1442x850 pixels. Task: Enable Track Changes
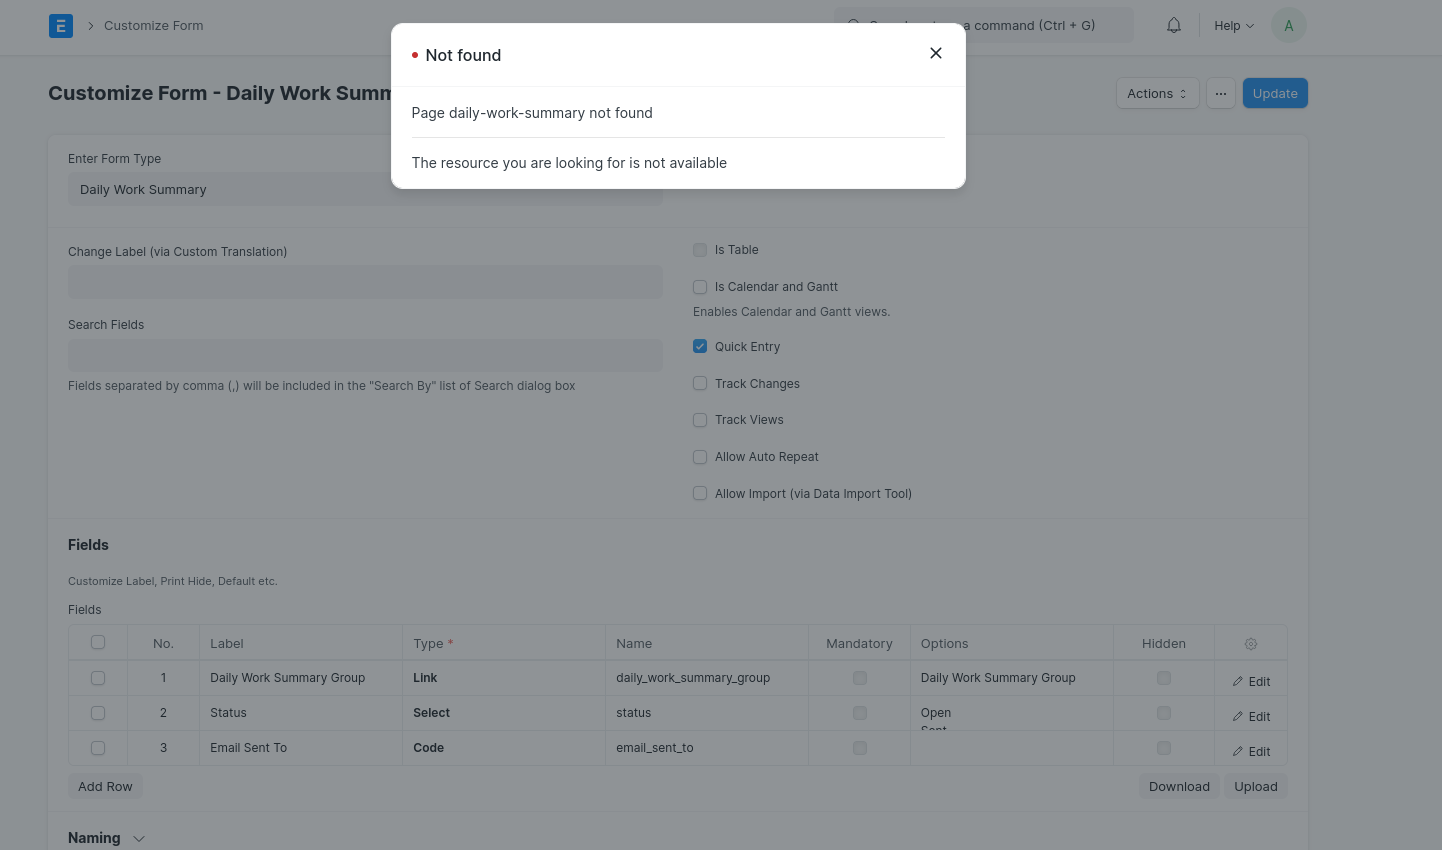[700, 384]
